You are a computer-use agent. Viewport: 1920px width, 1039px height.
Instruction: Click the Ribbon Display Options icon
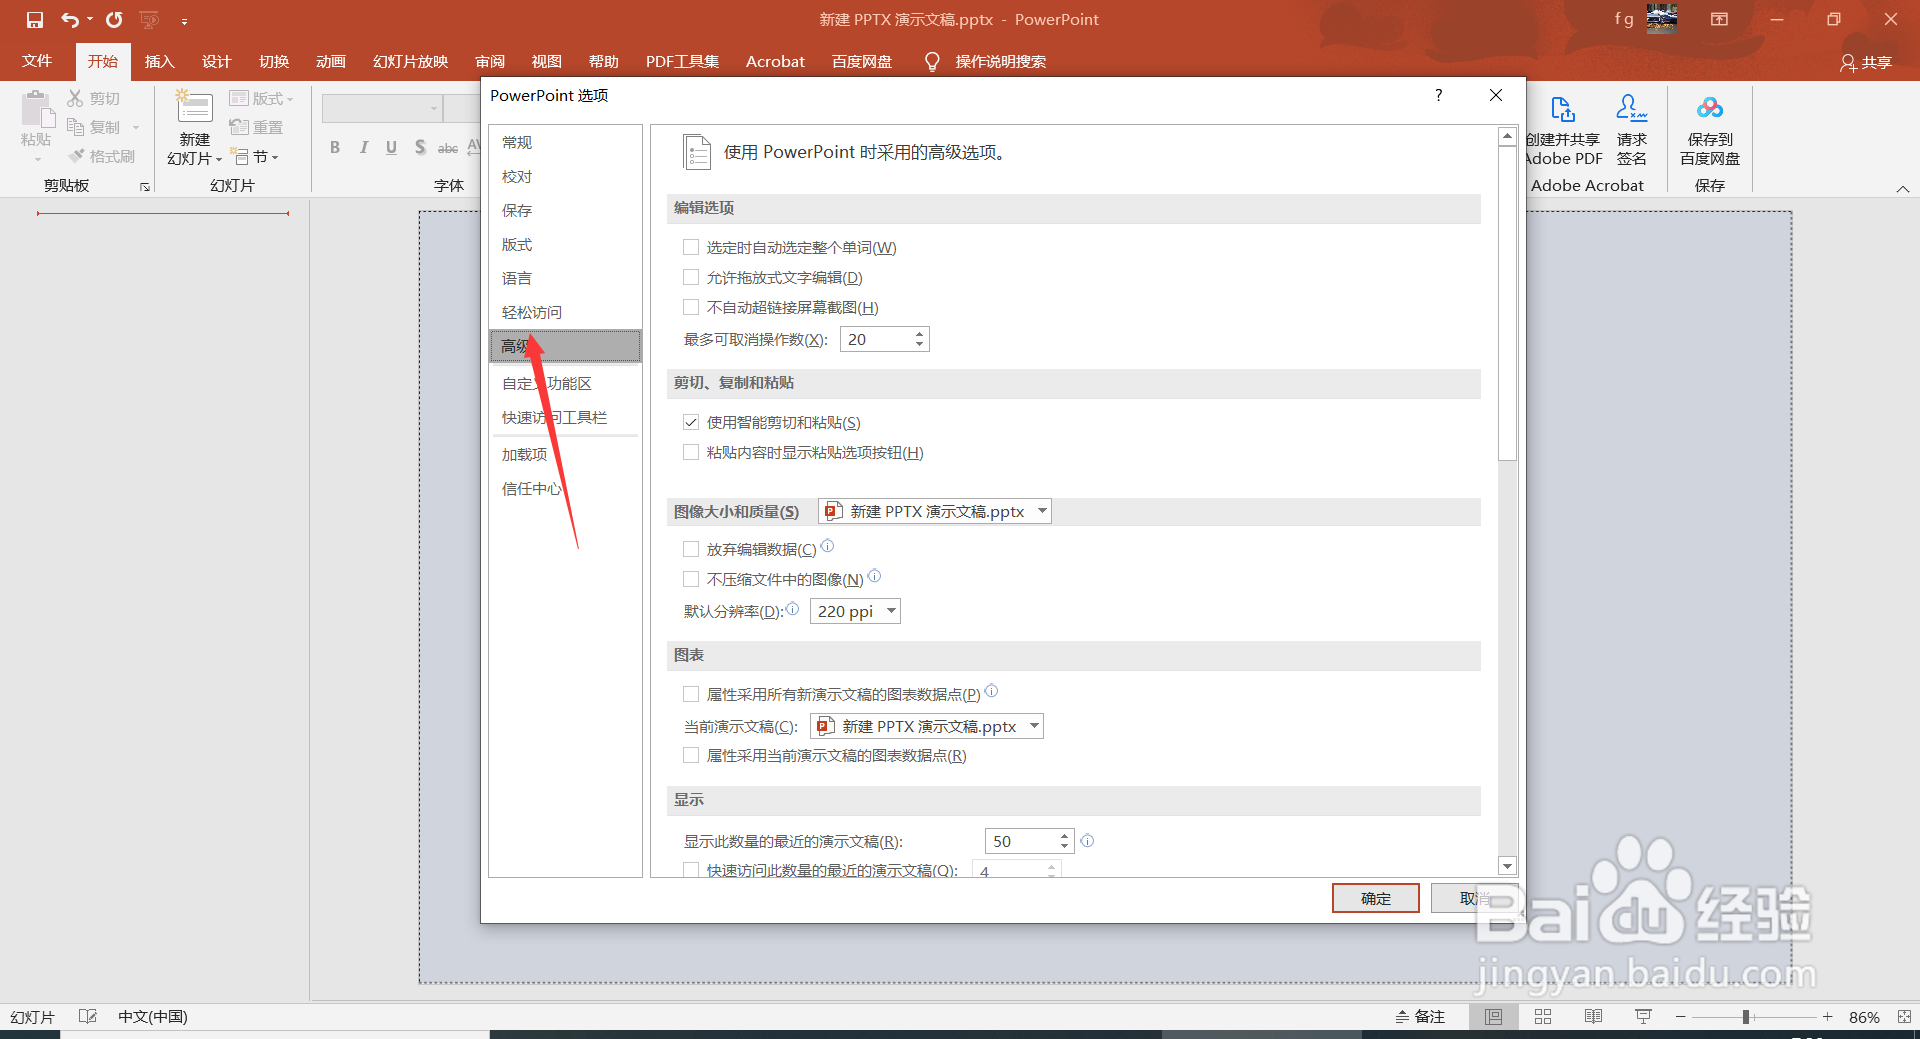tap(1719, 19)
